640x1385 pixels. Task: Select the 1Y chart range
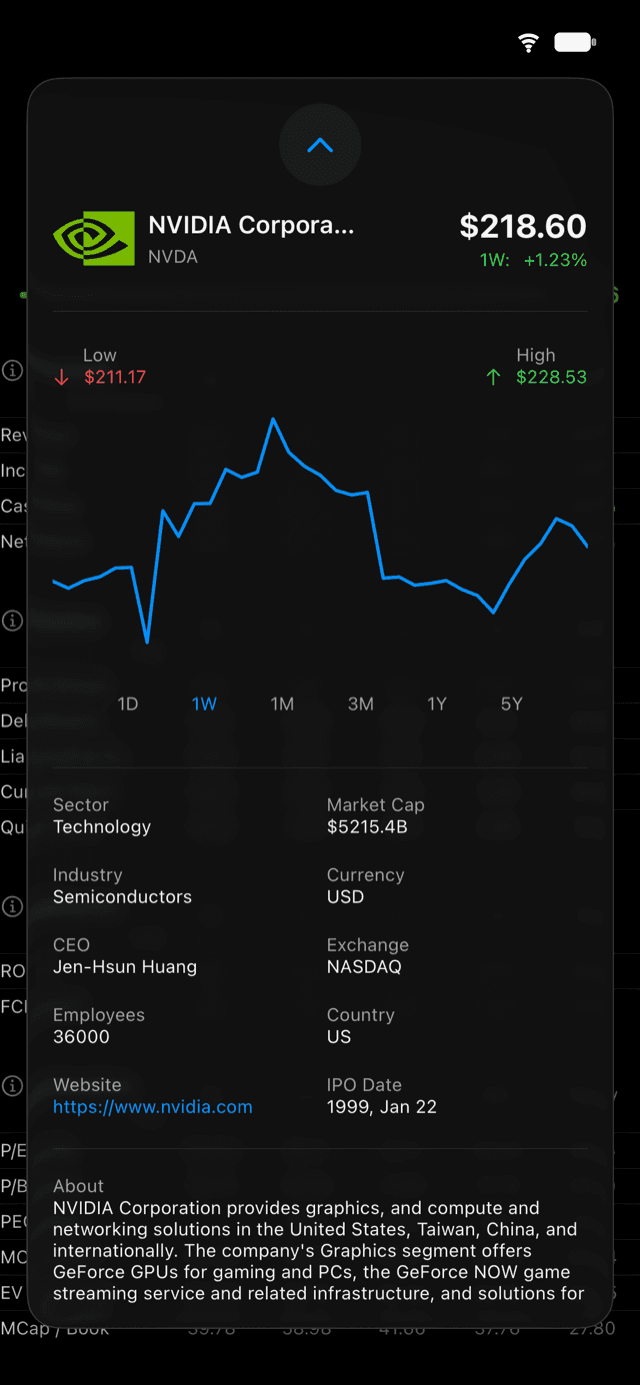pyautogui.click(x=437, y=704)
